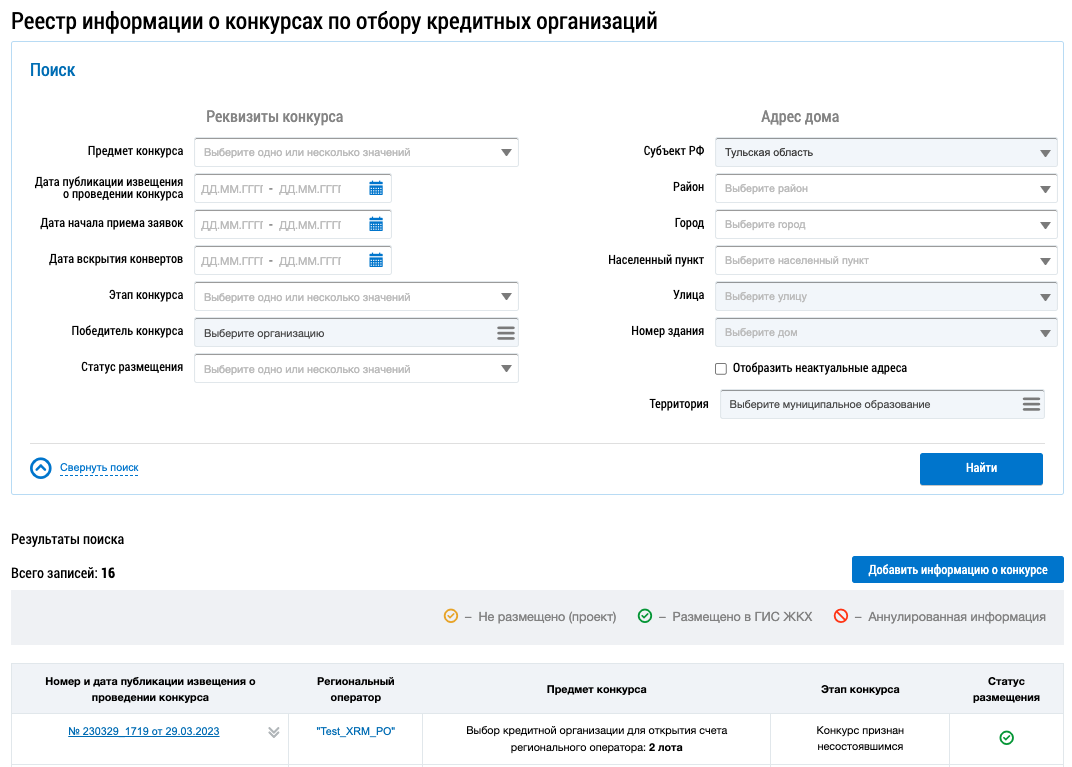Open calendar for Дата вскрытия конвертов
The width and height of the screenshot is (1072, 767).
pos(376,260)
